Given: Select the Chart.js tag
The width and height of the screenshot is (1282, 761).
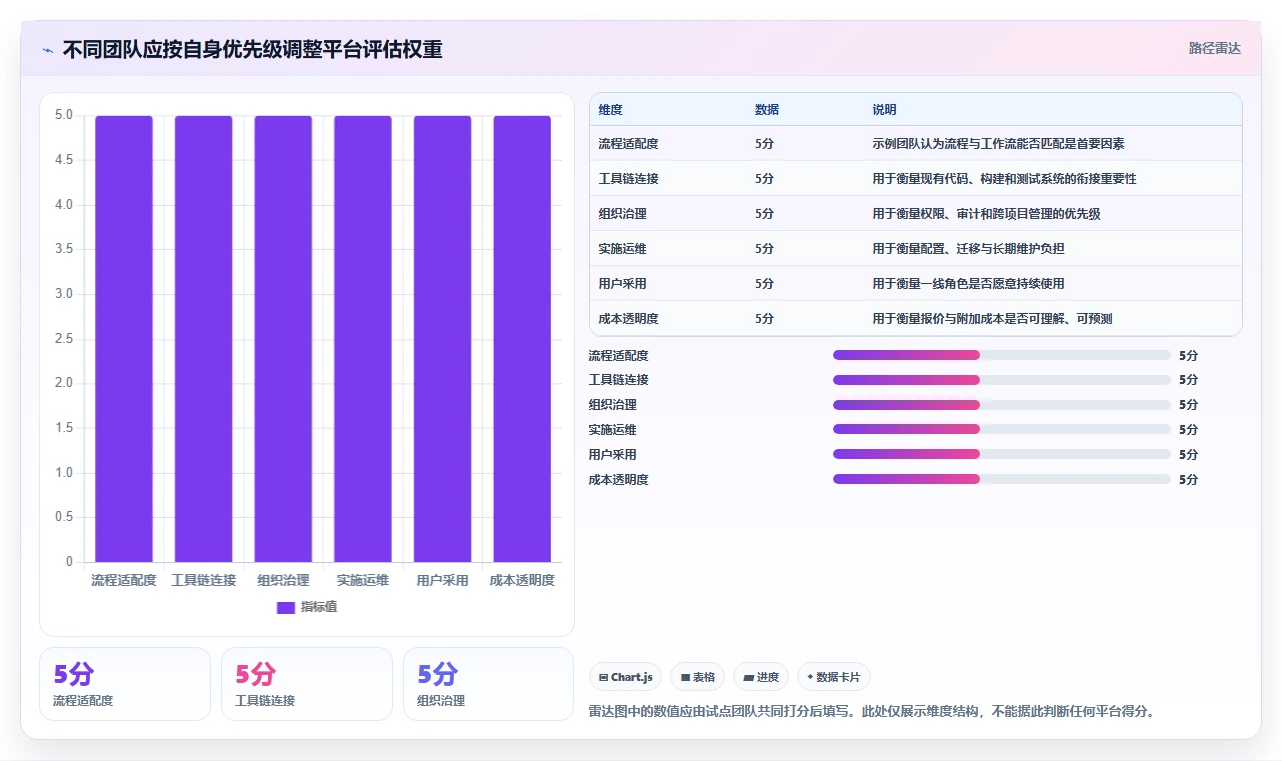Looking at the screenshot, I should [625, 677].
